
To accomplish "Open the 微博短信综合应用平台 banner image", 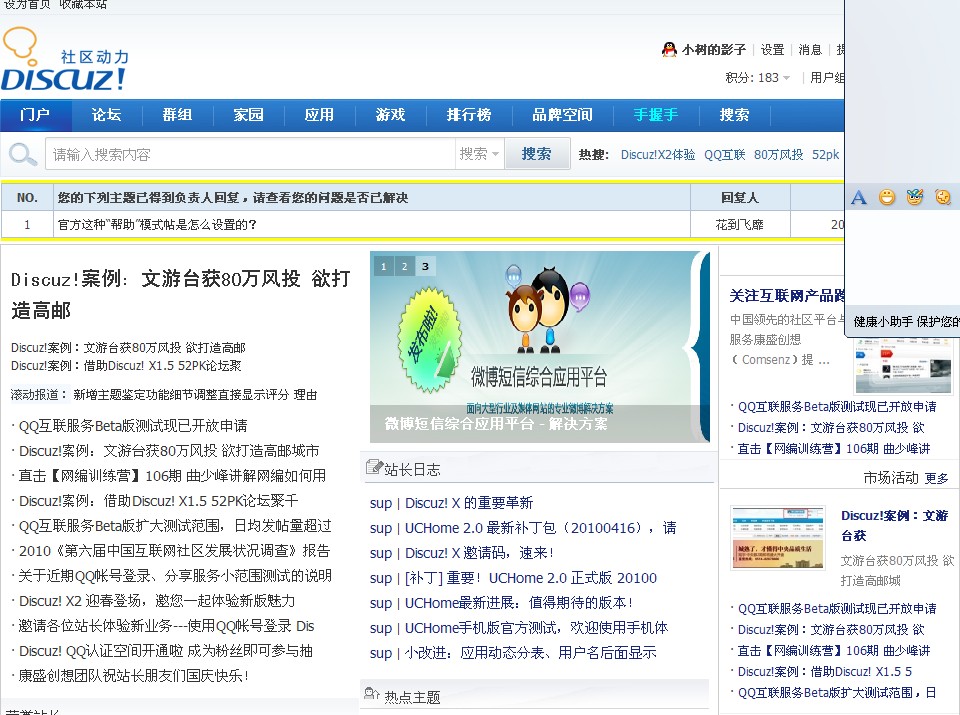I will point(539,347).
